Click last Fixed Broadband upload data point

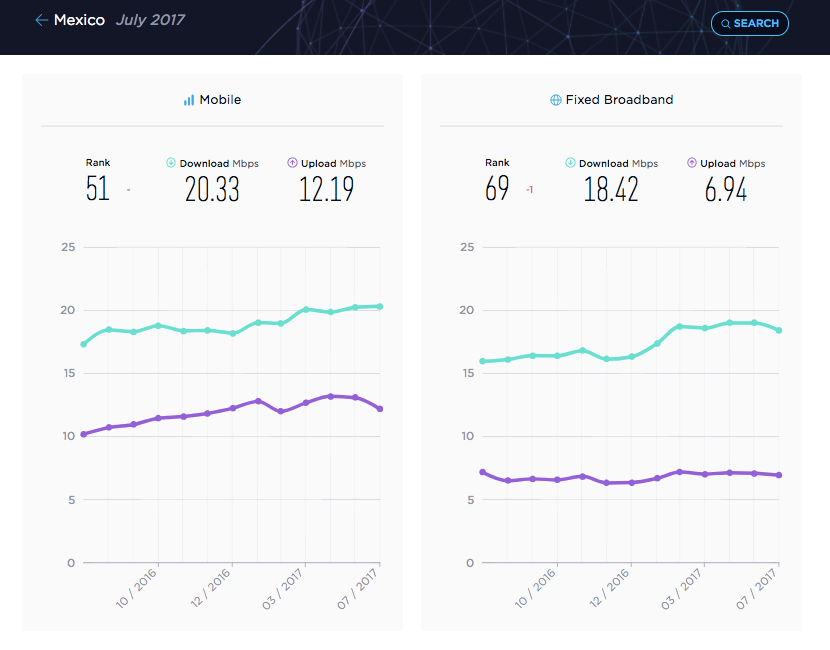coord(779,475)
